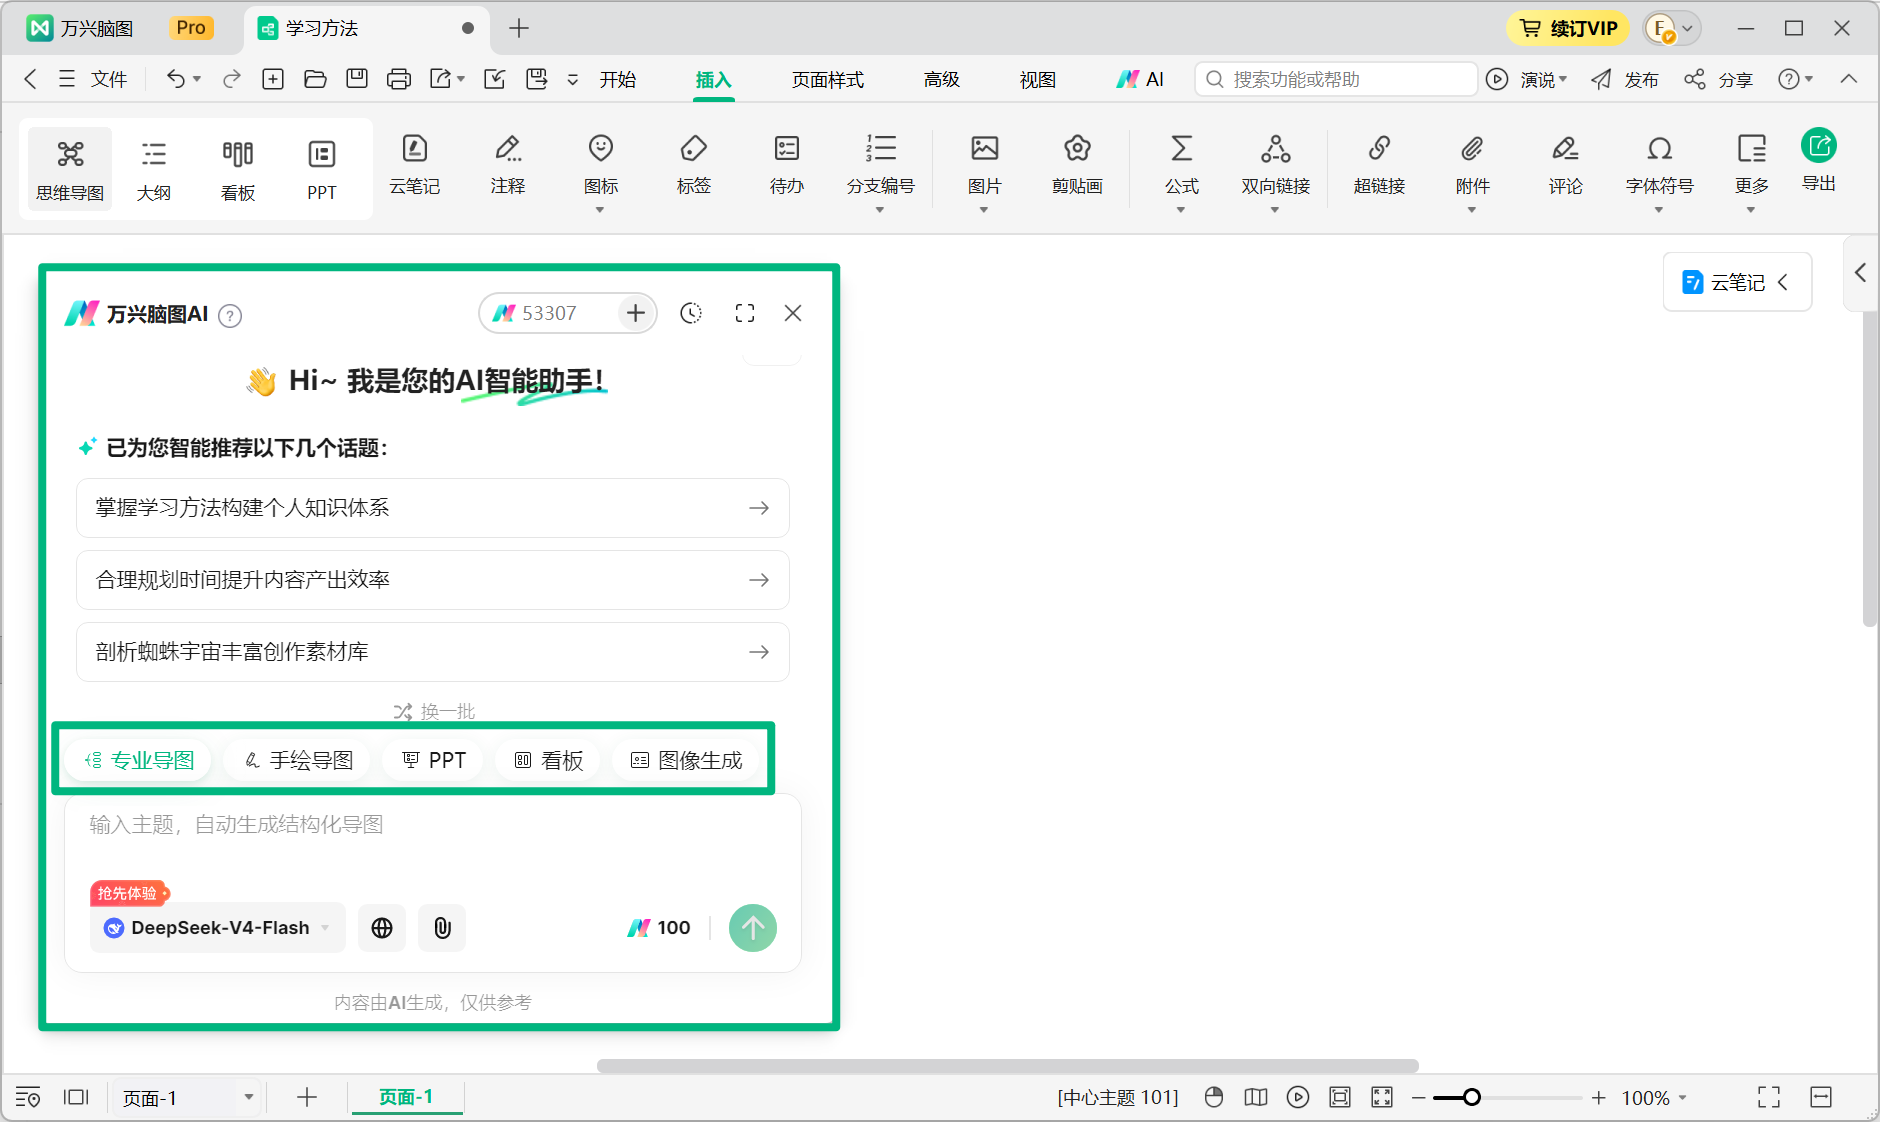Click 换一批 to refresh topics
The image size is (1880, 1122).
[434, 711]
